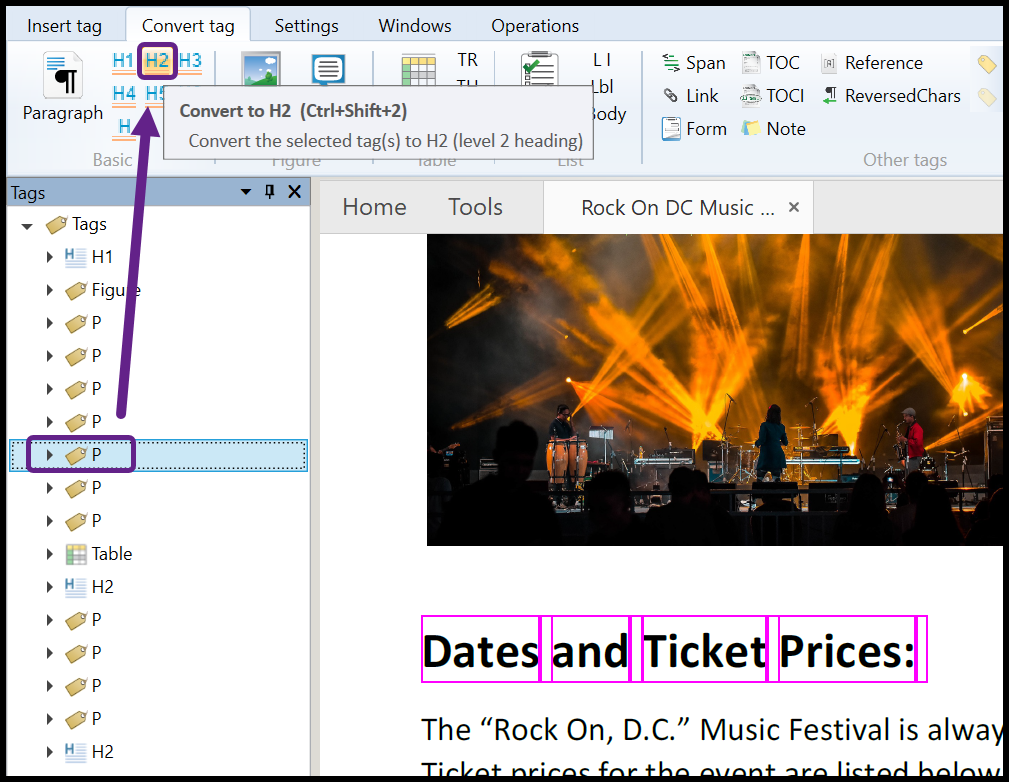Image resolution: width=1009 pixels, height=782 pixels.
Task: Convert tag to ReversedChars
Action: [891, 96]
